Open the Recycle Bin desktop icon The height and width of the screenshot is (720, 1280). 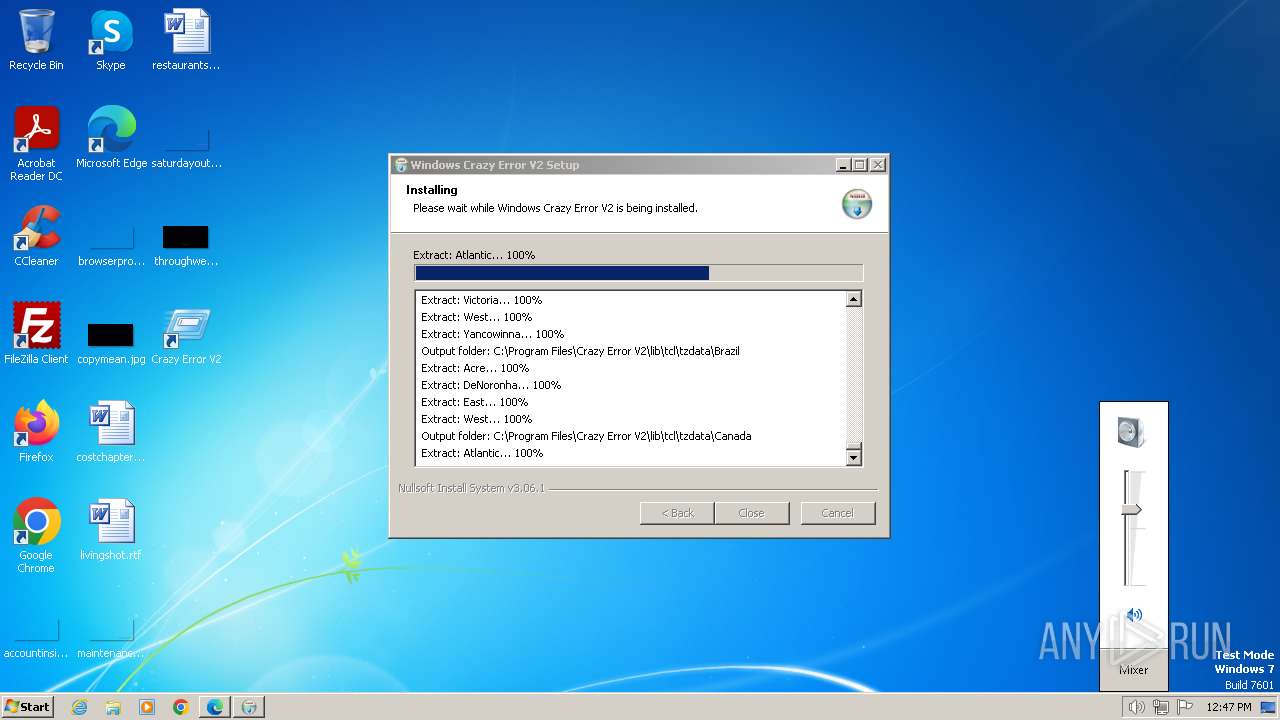[x=36, y=40]
